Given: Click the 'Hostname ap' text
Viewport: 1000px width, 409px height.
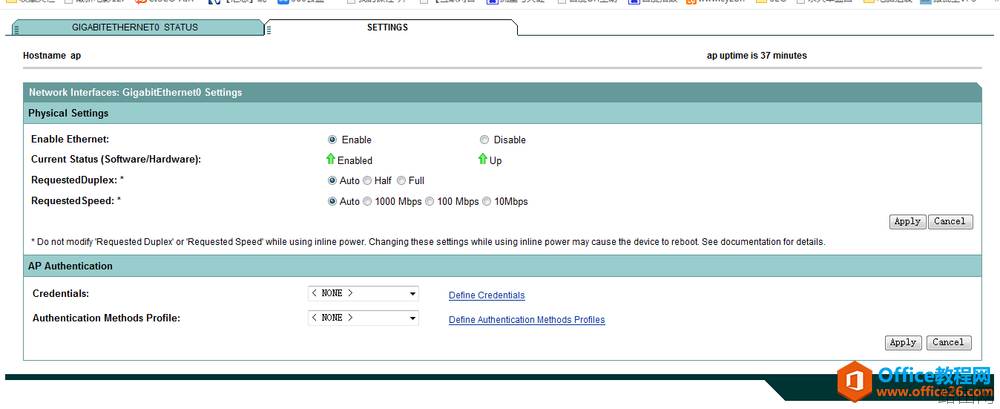Looking at the screenshot, I should click(52, 56).
